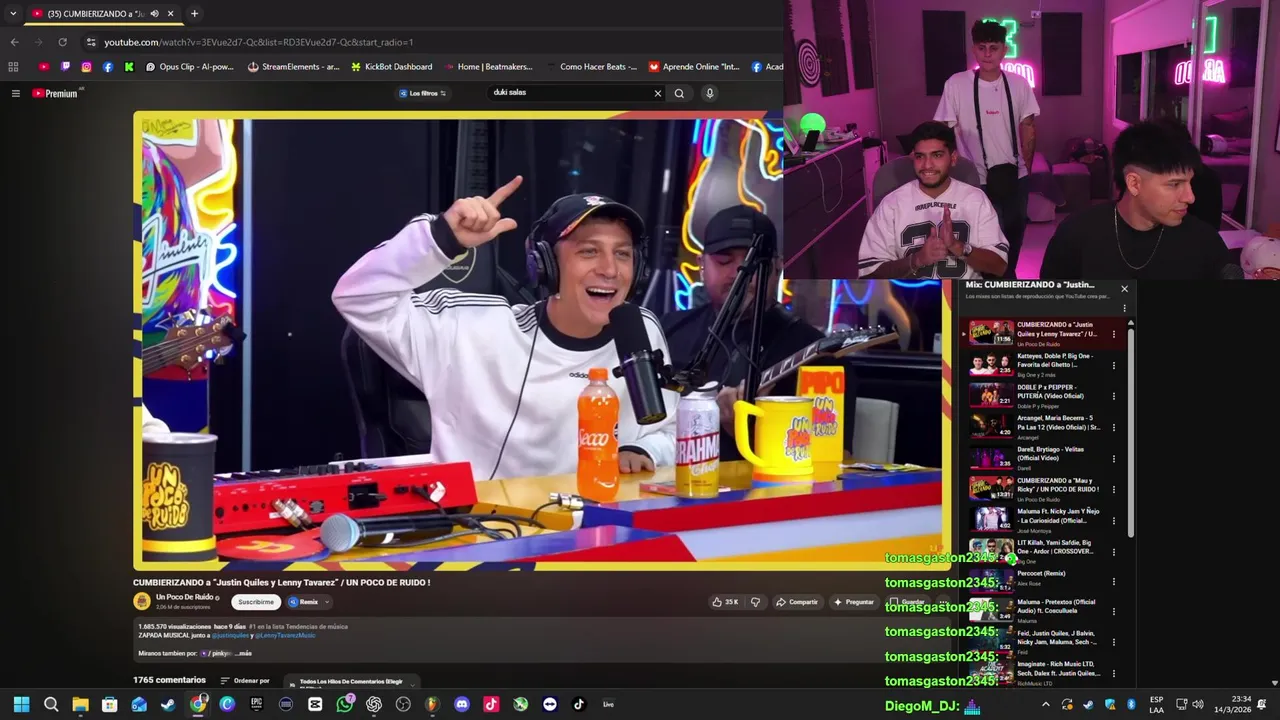This screenshot has height=720, width=1280.
Task: Close the CUMBIERIZANDO browser tab
Action: [x=170, y=14]
